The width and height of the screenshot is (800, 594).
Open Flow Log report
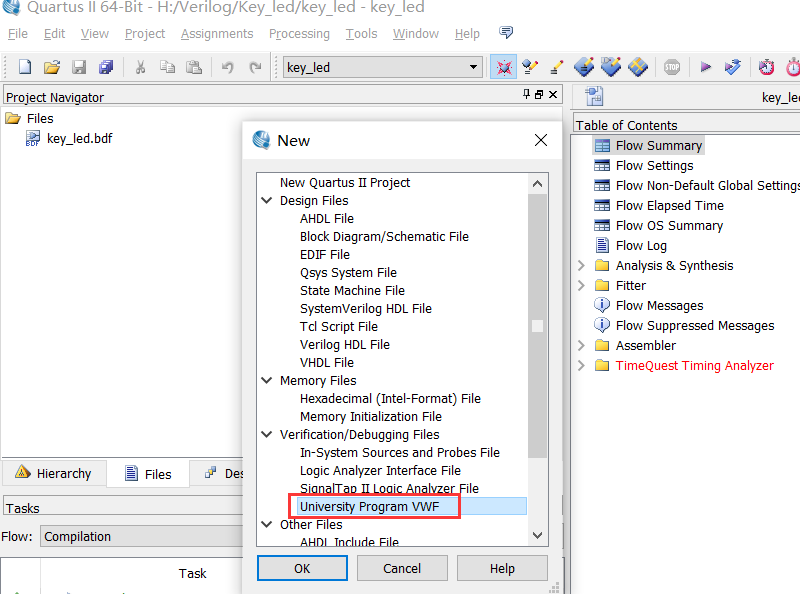tap(641, 245)
